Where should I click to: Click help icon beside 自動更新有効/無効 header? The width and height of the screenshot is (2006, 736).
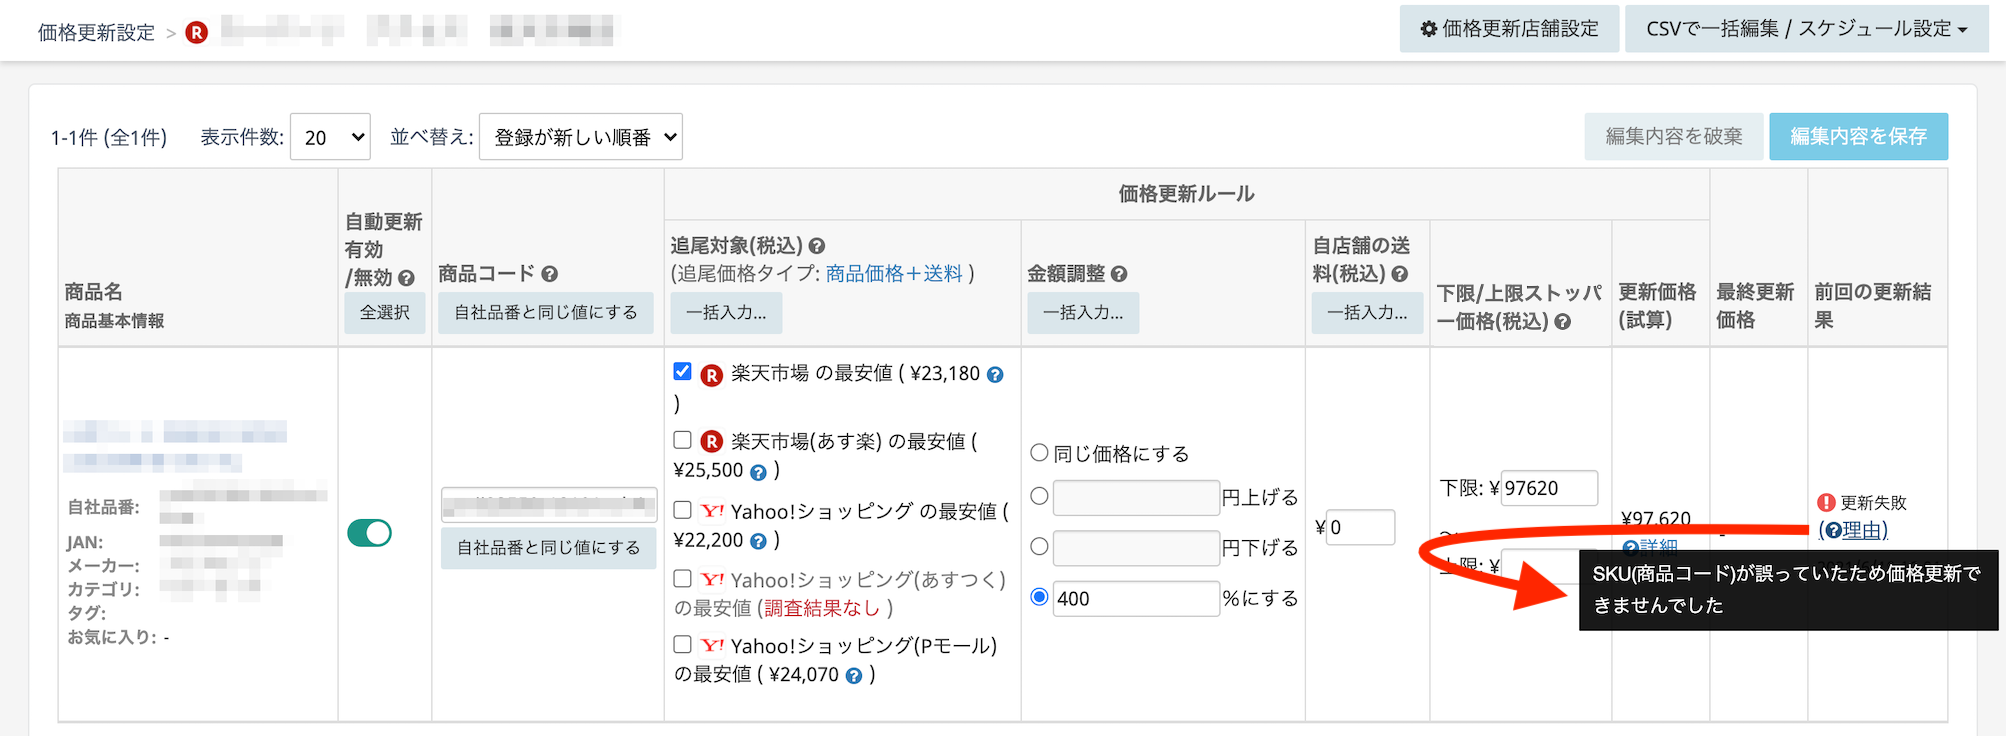pyautogui.click(x=406, y=278)
